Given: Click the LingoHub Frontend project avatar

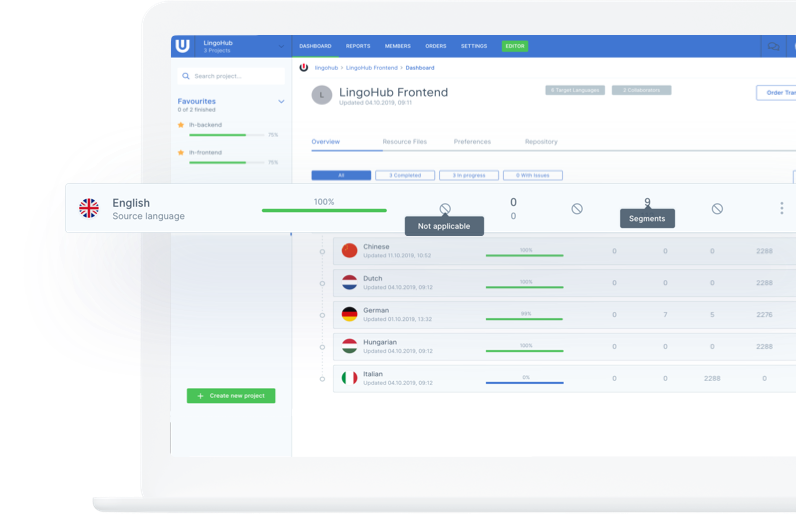Looking at the screenshot, I should click(321, 95).
